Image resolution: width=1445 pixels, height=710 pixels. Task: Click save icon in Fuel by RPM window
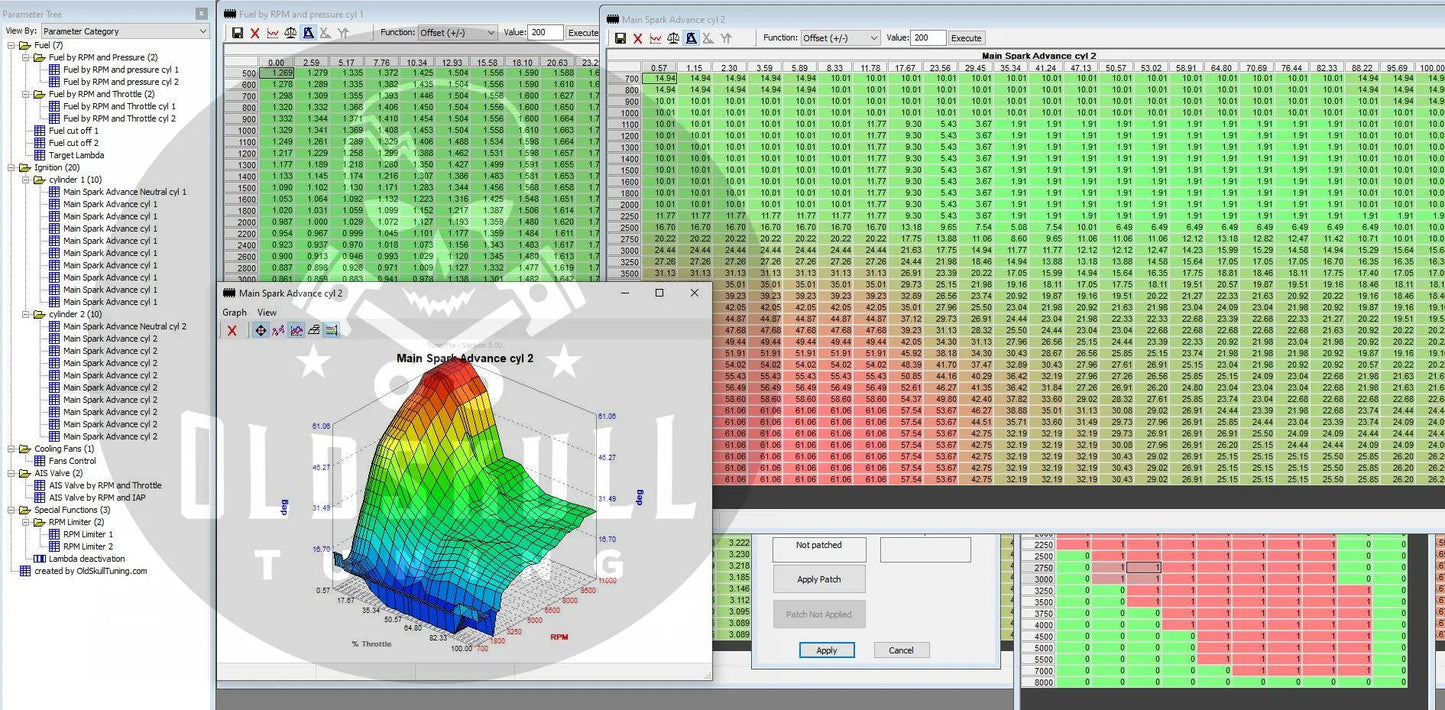pyautogui.click(x=237, y=33)
